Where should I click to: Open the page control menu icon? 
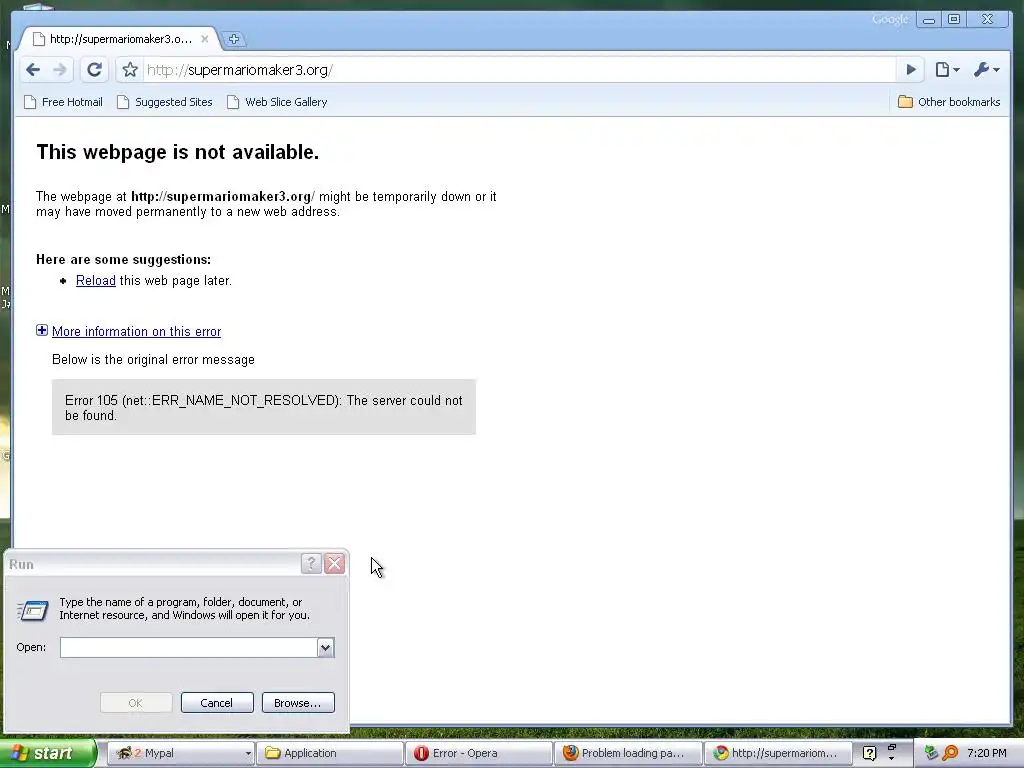[x=947, y=70]
